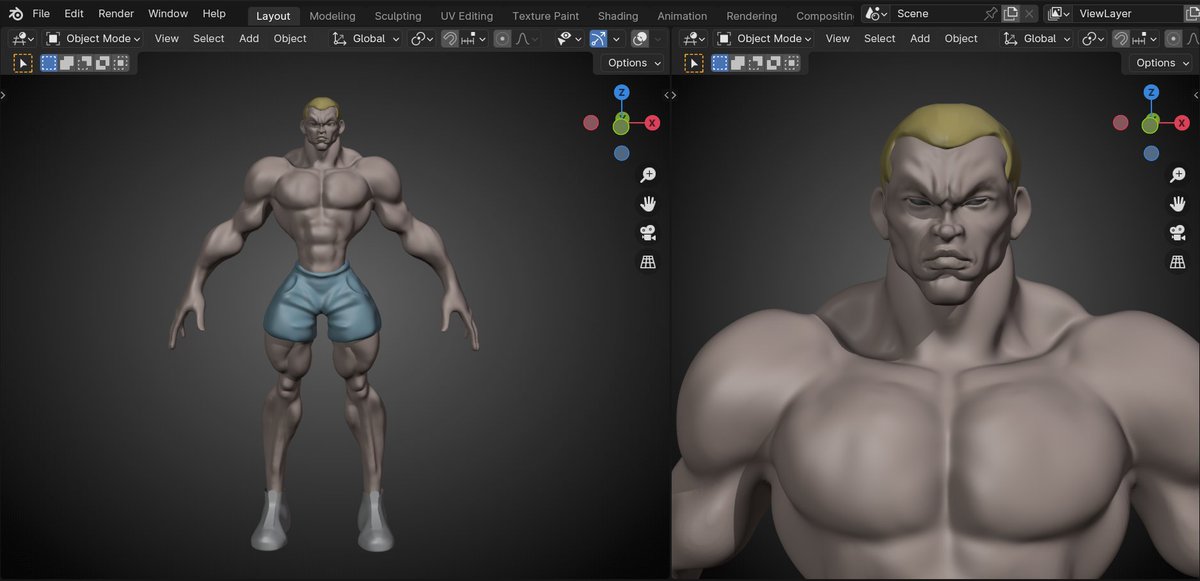Click blue Z axis on right gizmo

pos(1151,93)
